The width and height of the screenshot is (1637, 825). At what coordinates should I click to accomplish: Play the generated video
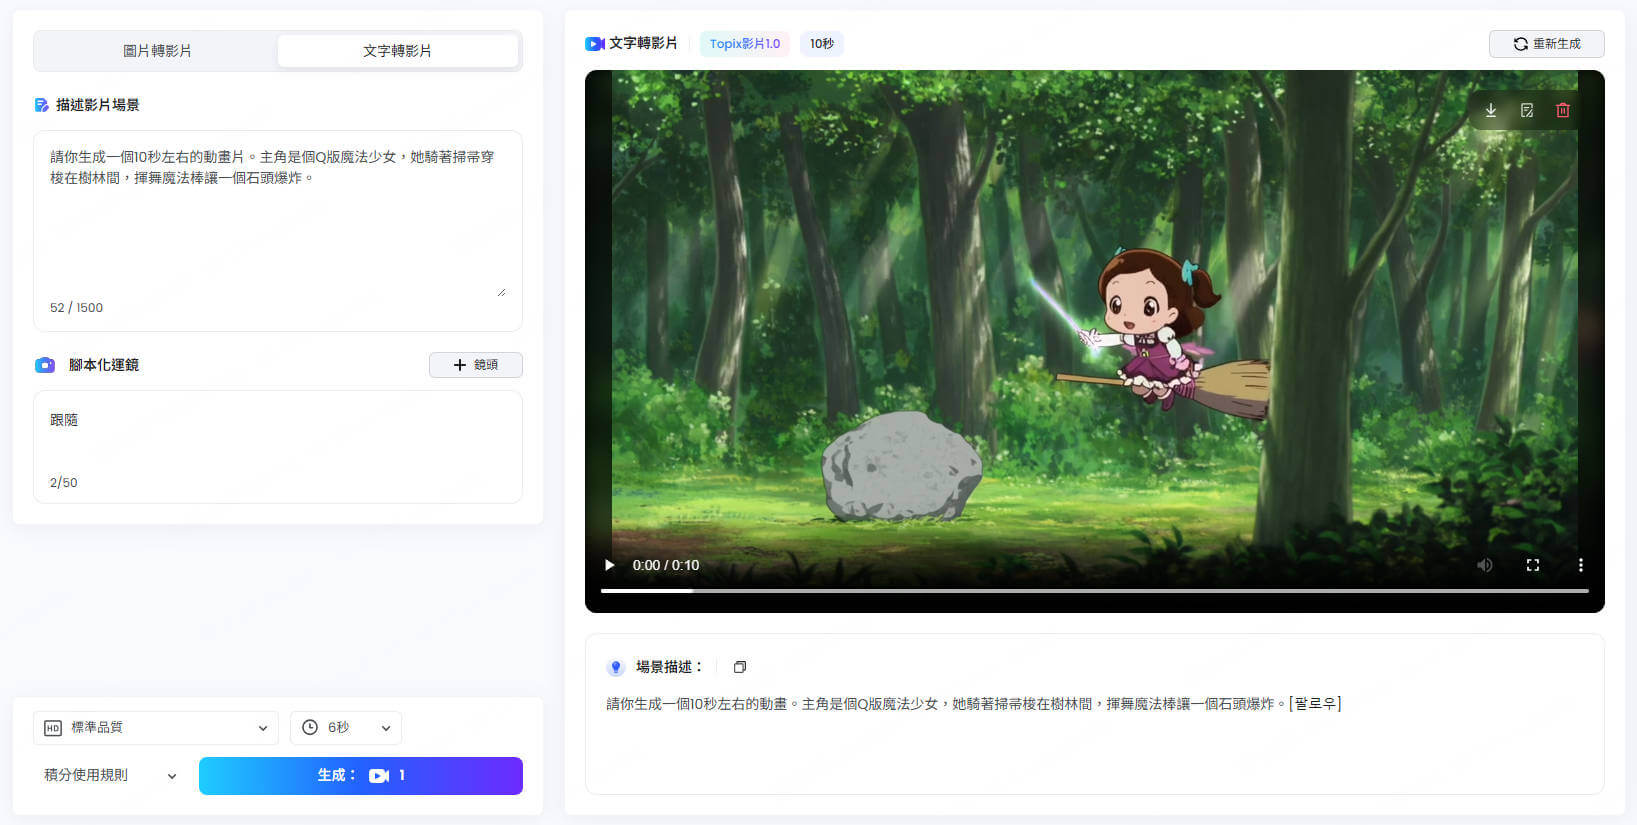pos(609,565)
